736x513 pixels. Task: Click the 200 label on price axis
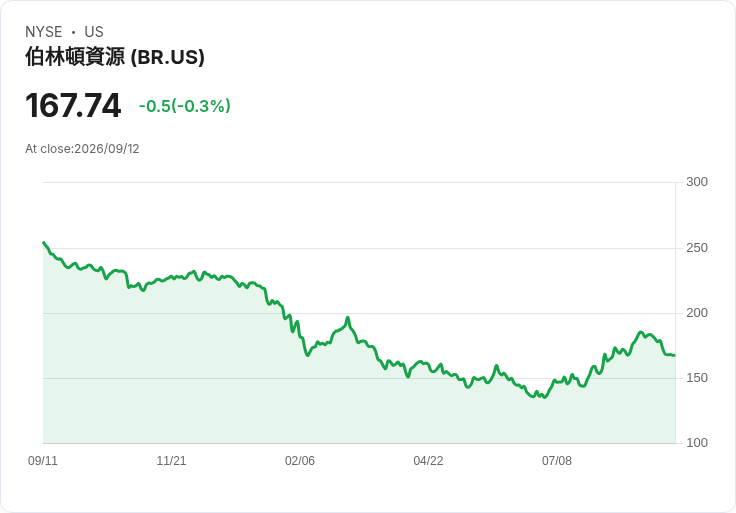pos(697,313)
